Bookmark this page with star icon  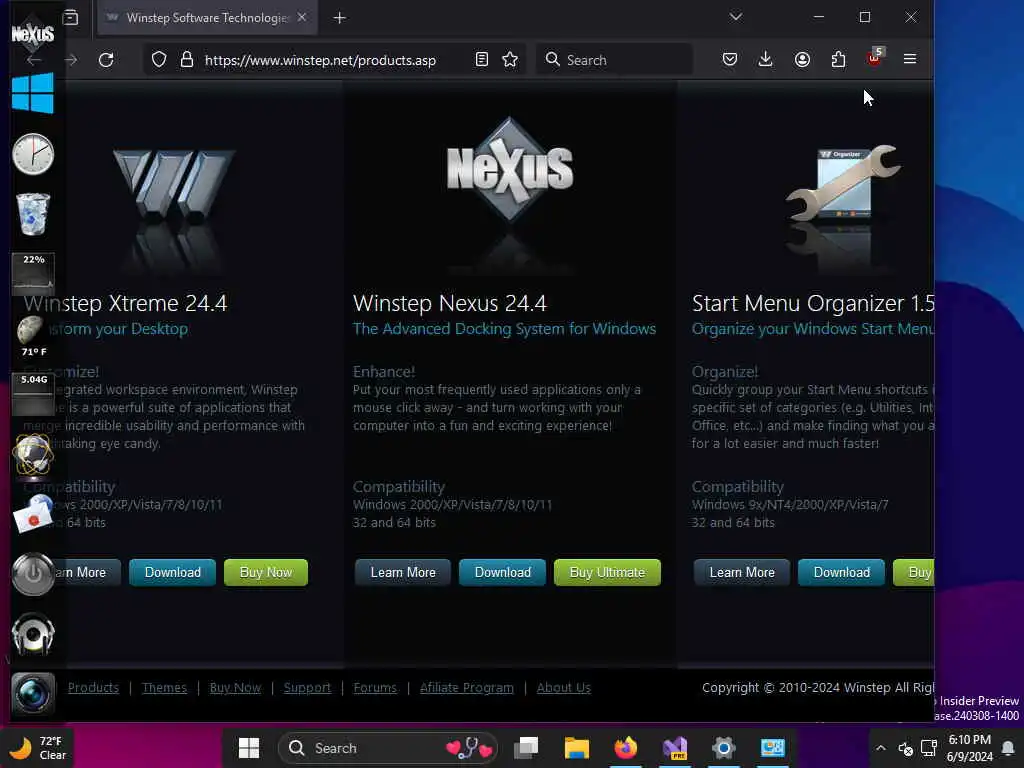[x=510, y=60]
